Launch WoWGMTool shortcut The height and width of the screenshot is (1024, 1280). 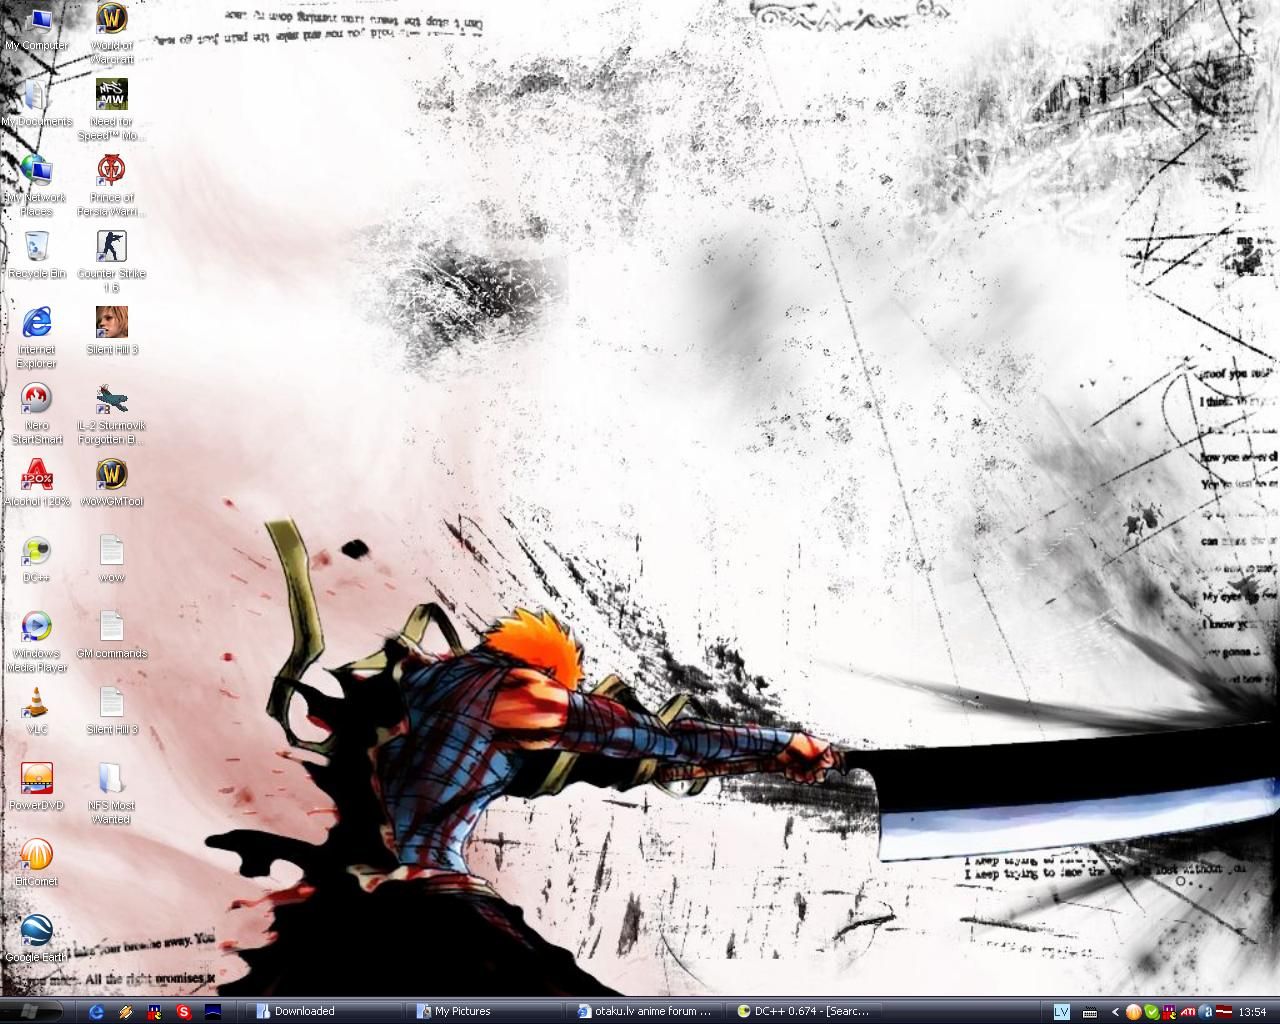click(112, 483)
